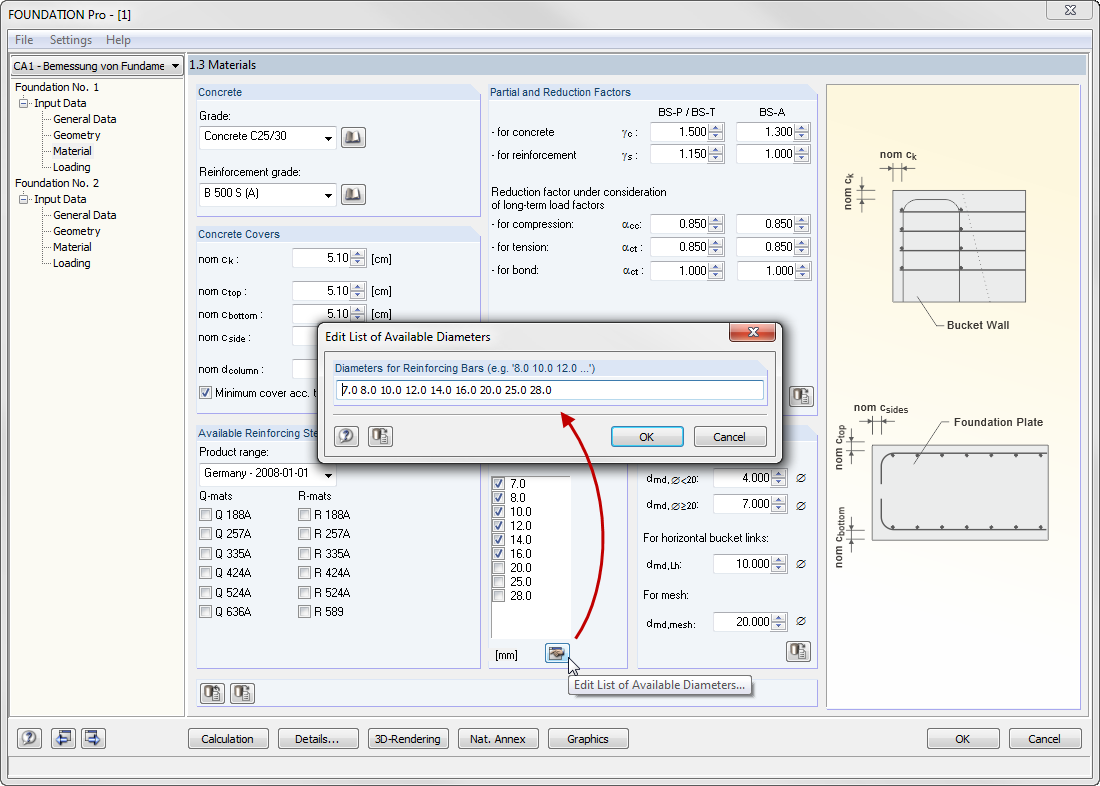Select General Data under Foundation No. 1
The image size is (1100, 786).
85,119
